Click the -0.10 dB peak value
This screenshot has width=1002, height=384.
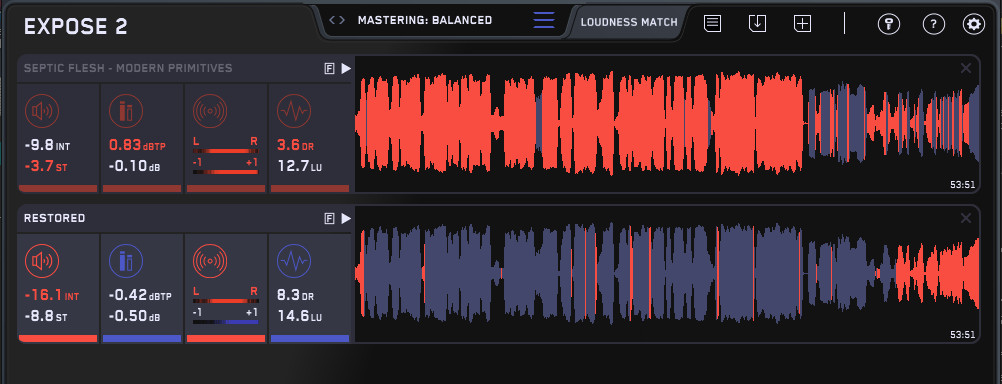pyautogui.click(x=134, y=167)
